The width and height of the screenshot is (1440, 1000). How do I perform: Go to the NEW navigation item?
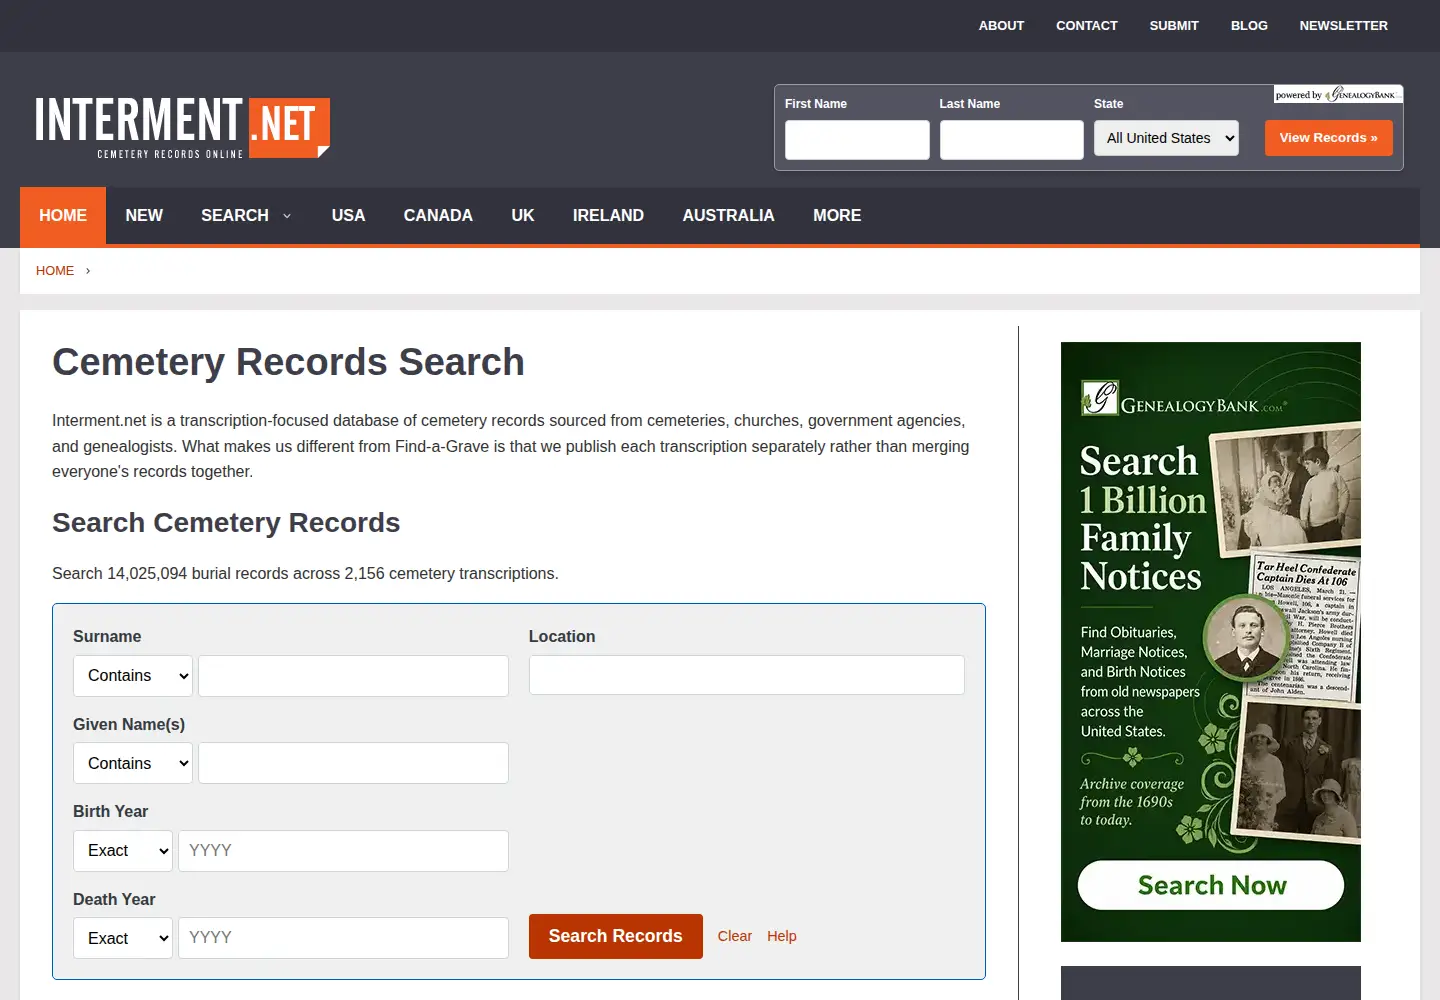pos(144,215)
